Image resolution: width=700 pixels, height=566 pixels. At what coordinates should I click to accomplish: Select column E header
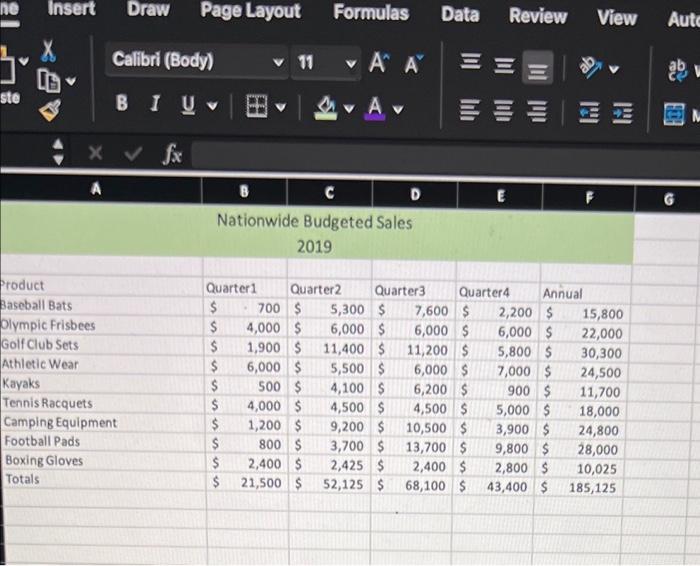pyautogui.click(x=500, y=196)
